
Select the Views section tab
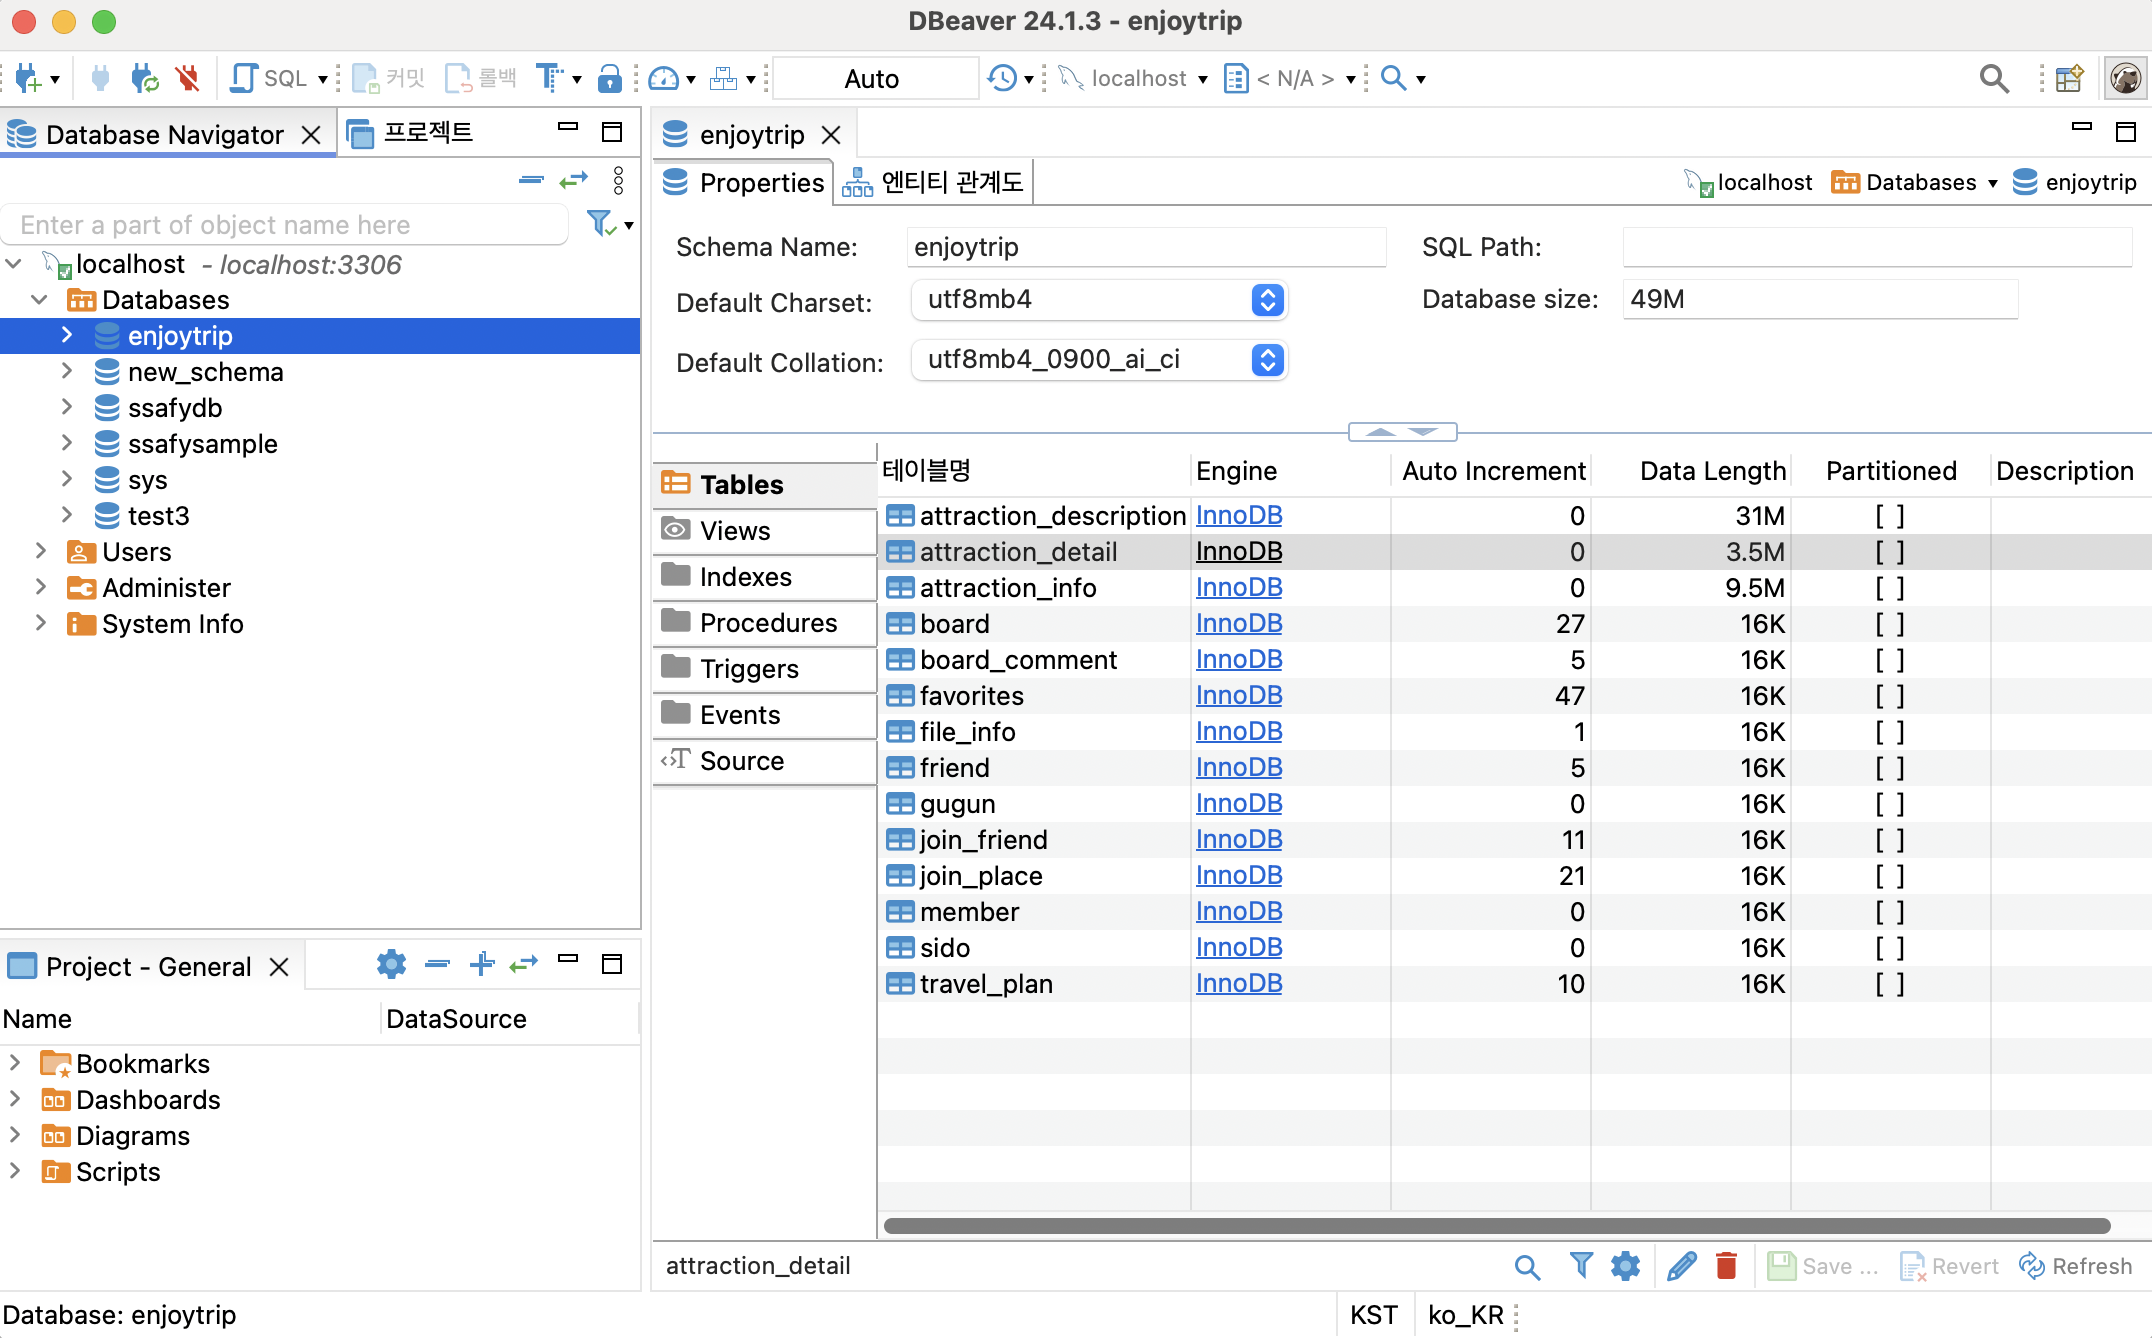735,531
